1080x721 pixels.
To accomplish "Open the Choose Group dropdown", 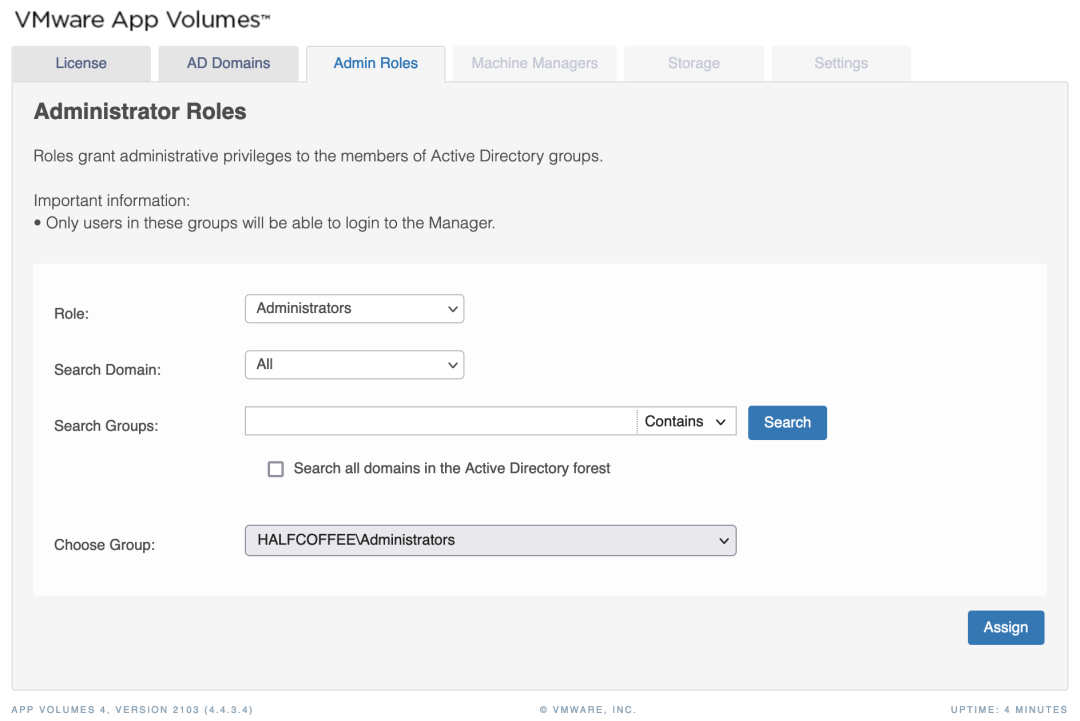I will click(x=490, y=540).
